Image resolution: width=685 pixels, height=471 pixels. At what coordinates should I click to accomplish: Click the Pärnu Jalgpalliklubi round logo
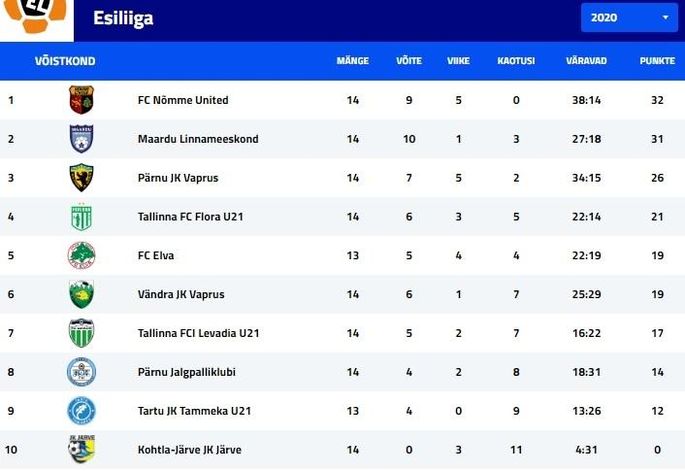[x=81, y=372]
